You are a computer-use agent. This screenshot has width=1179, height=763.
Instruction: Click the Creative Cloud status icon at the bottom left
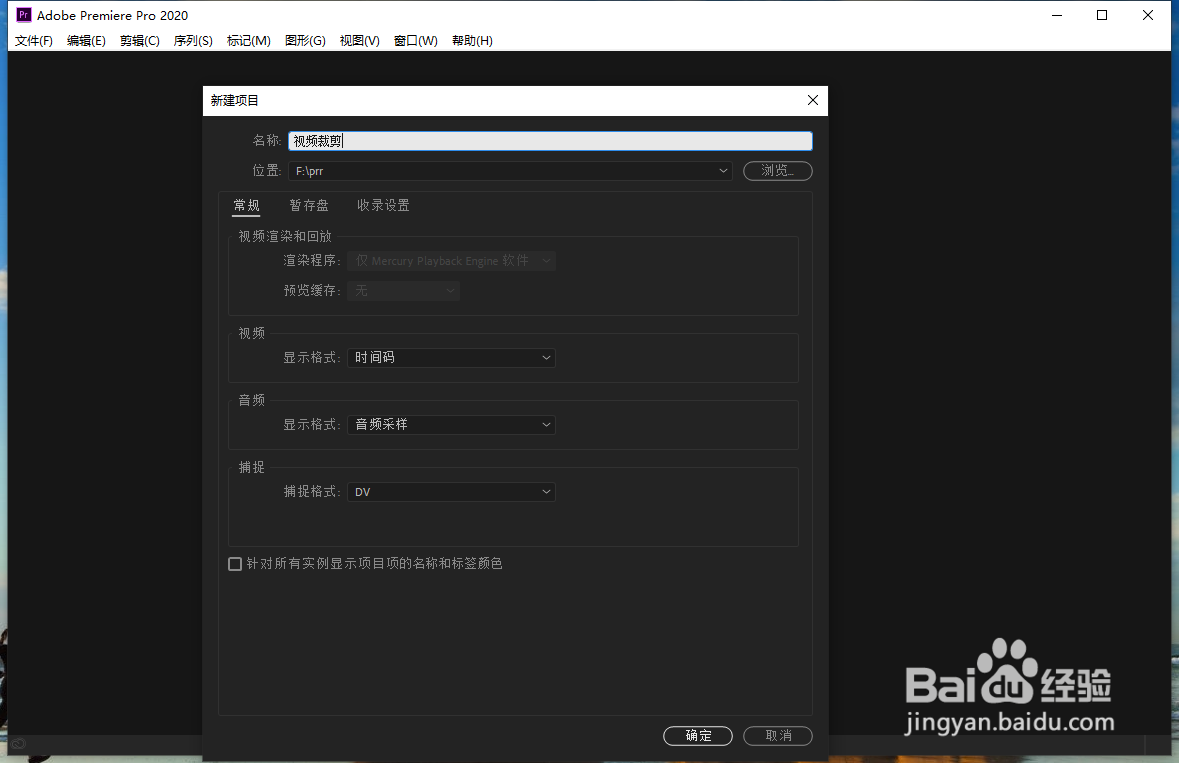click(18, 743)
